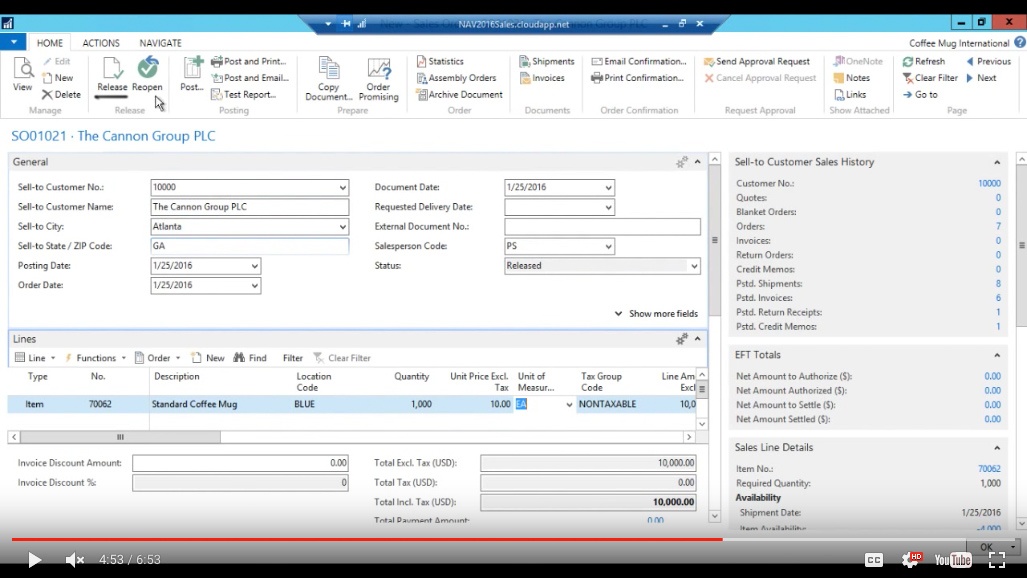Open the Help question mark icon
The image size is (1027, 578).
[x=1020, y=43]
